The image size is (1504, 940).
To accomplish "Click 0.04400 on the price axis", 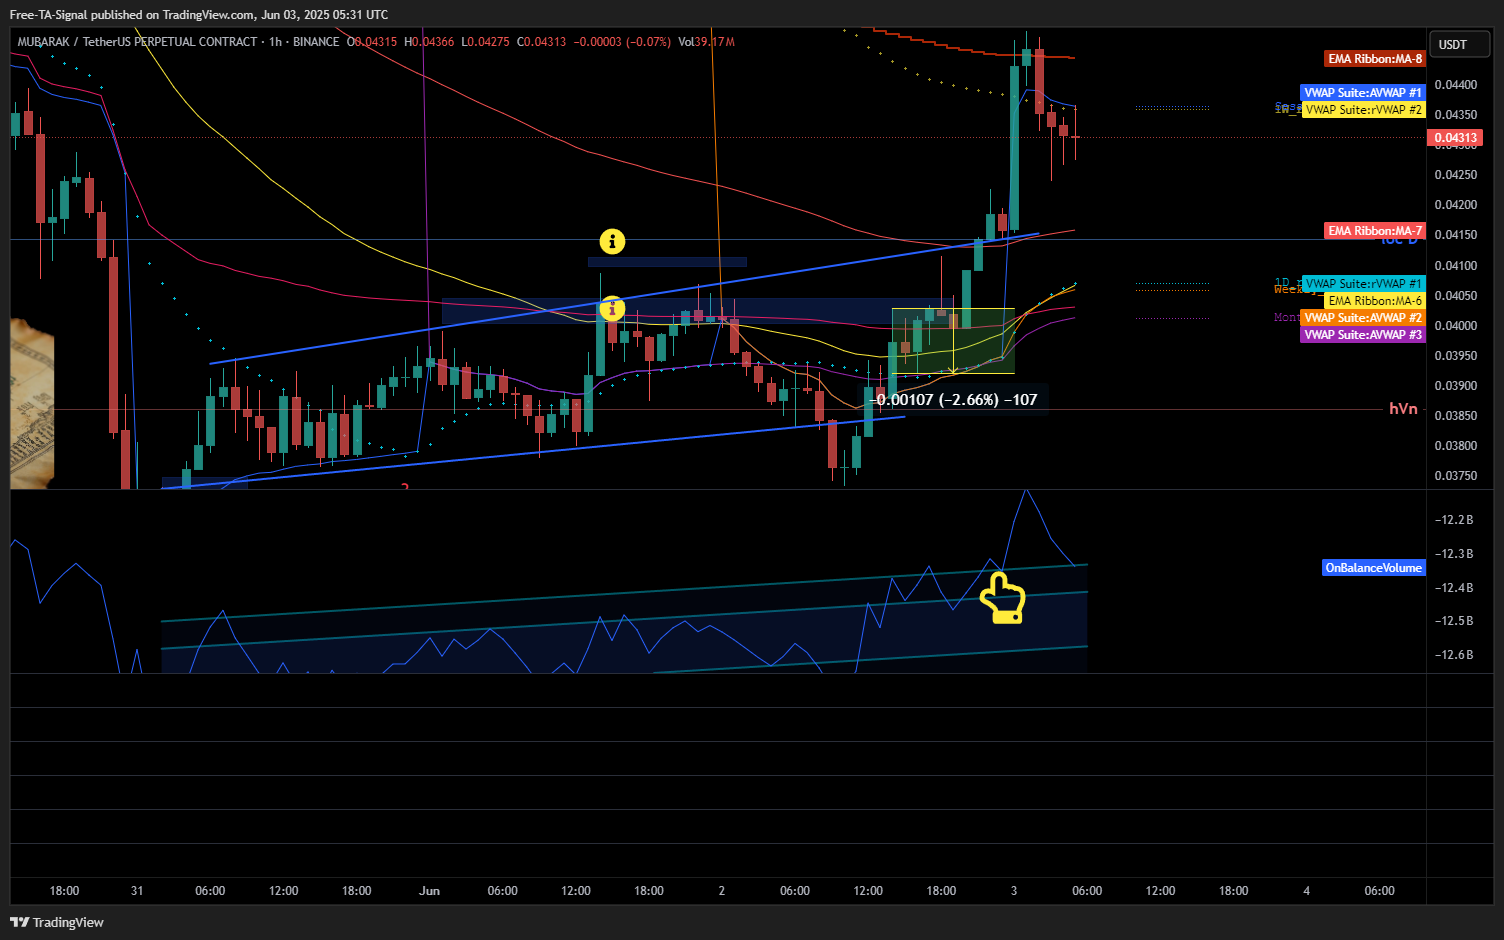I will tap(1455, 85).
